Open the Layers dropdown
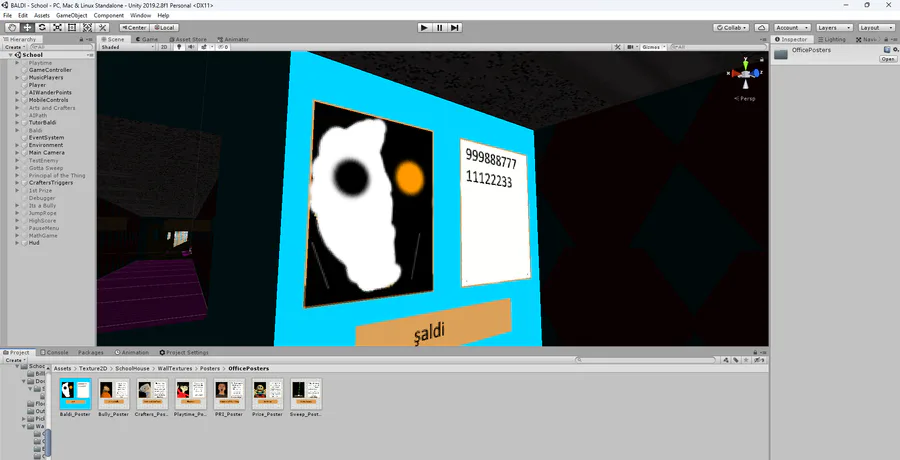The image size is (900, 460). pos(834,28)
